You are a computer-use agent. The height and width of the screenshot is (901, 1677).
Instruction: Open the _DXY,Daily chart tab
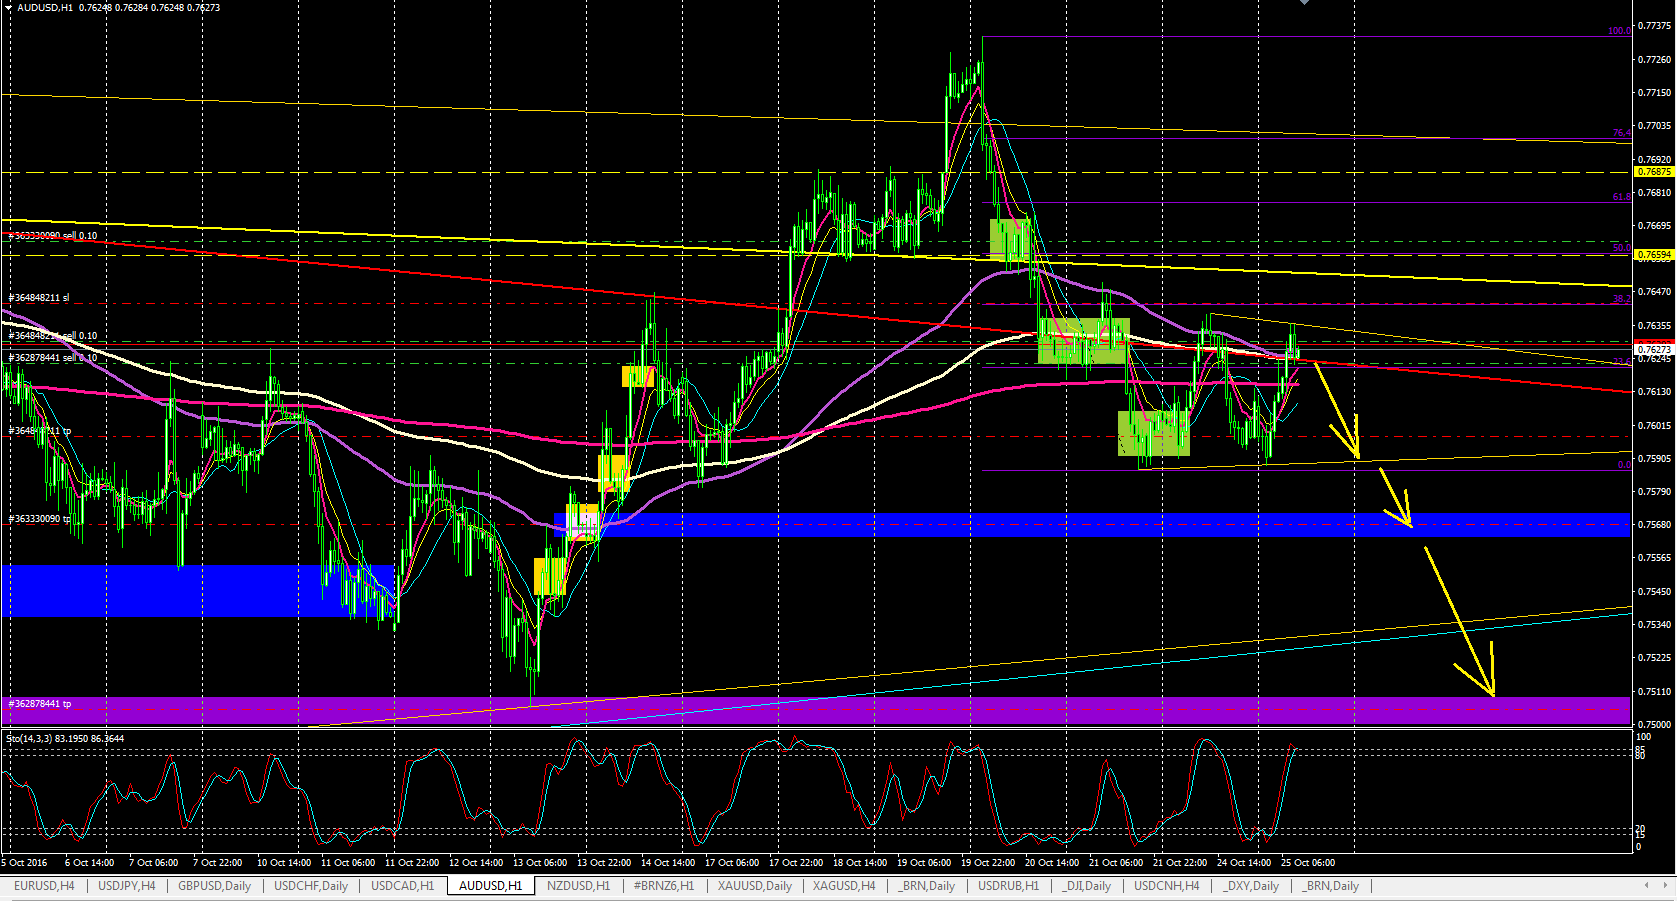(x=1250, y=886)
